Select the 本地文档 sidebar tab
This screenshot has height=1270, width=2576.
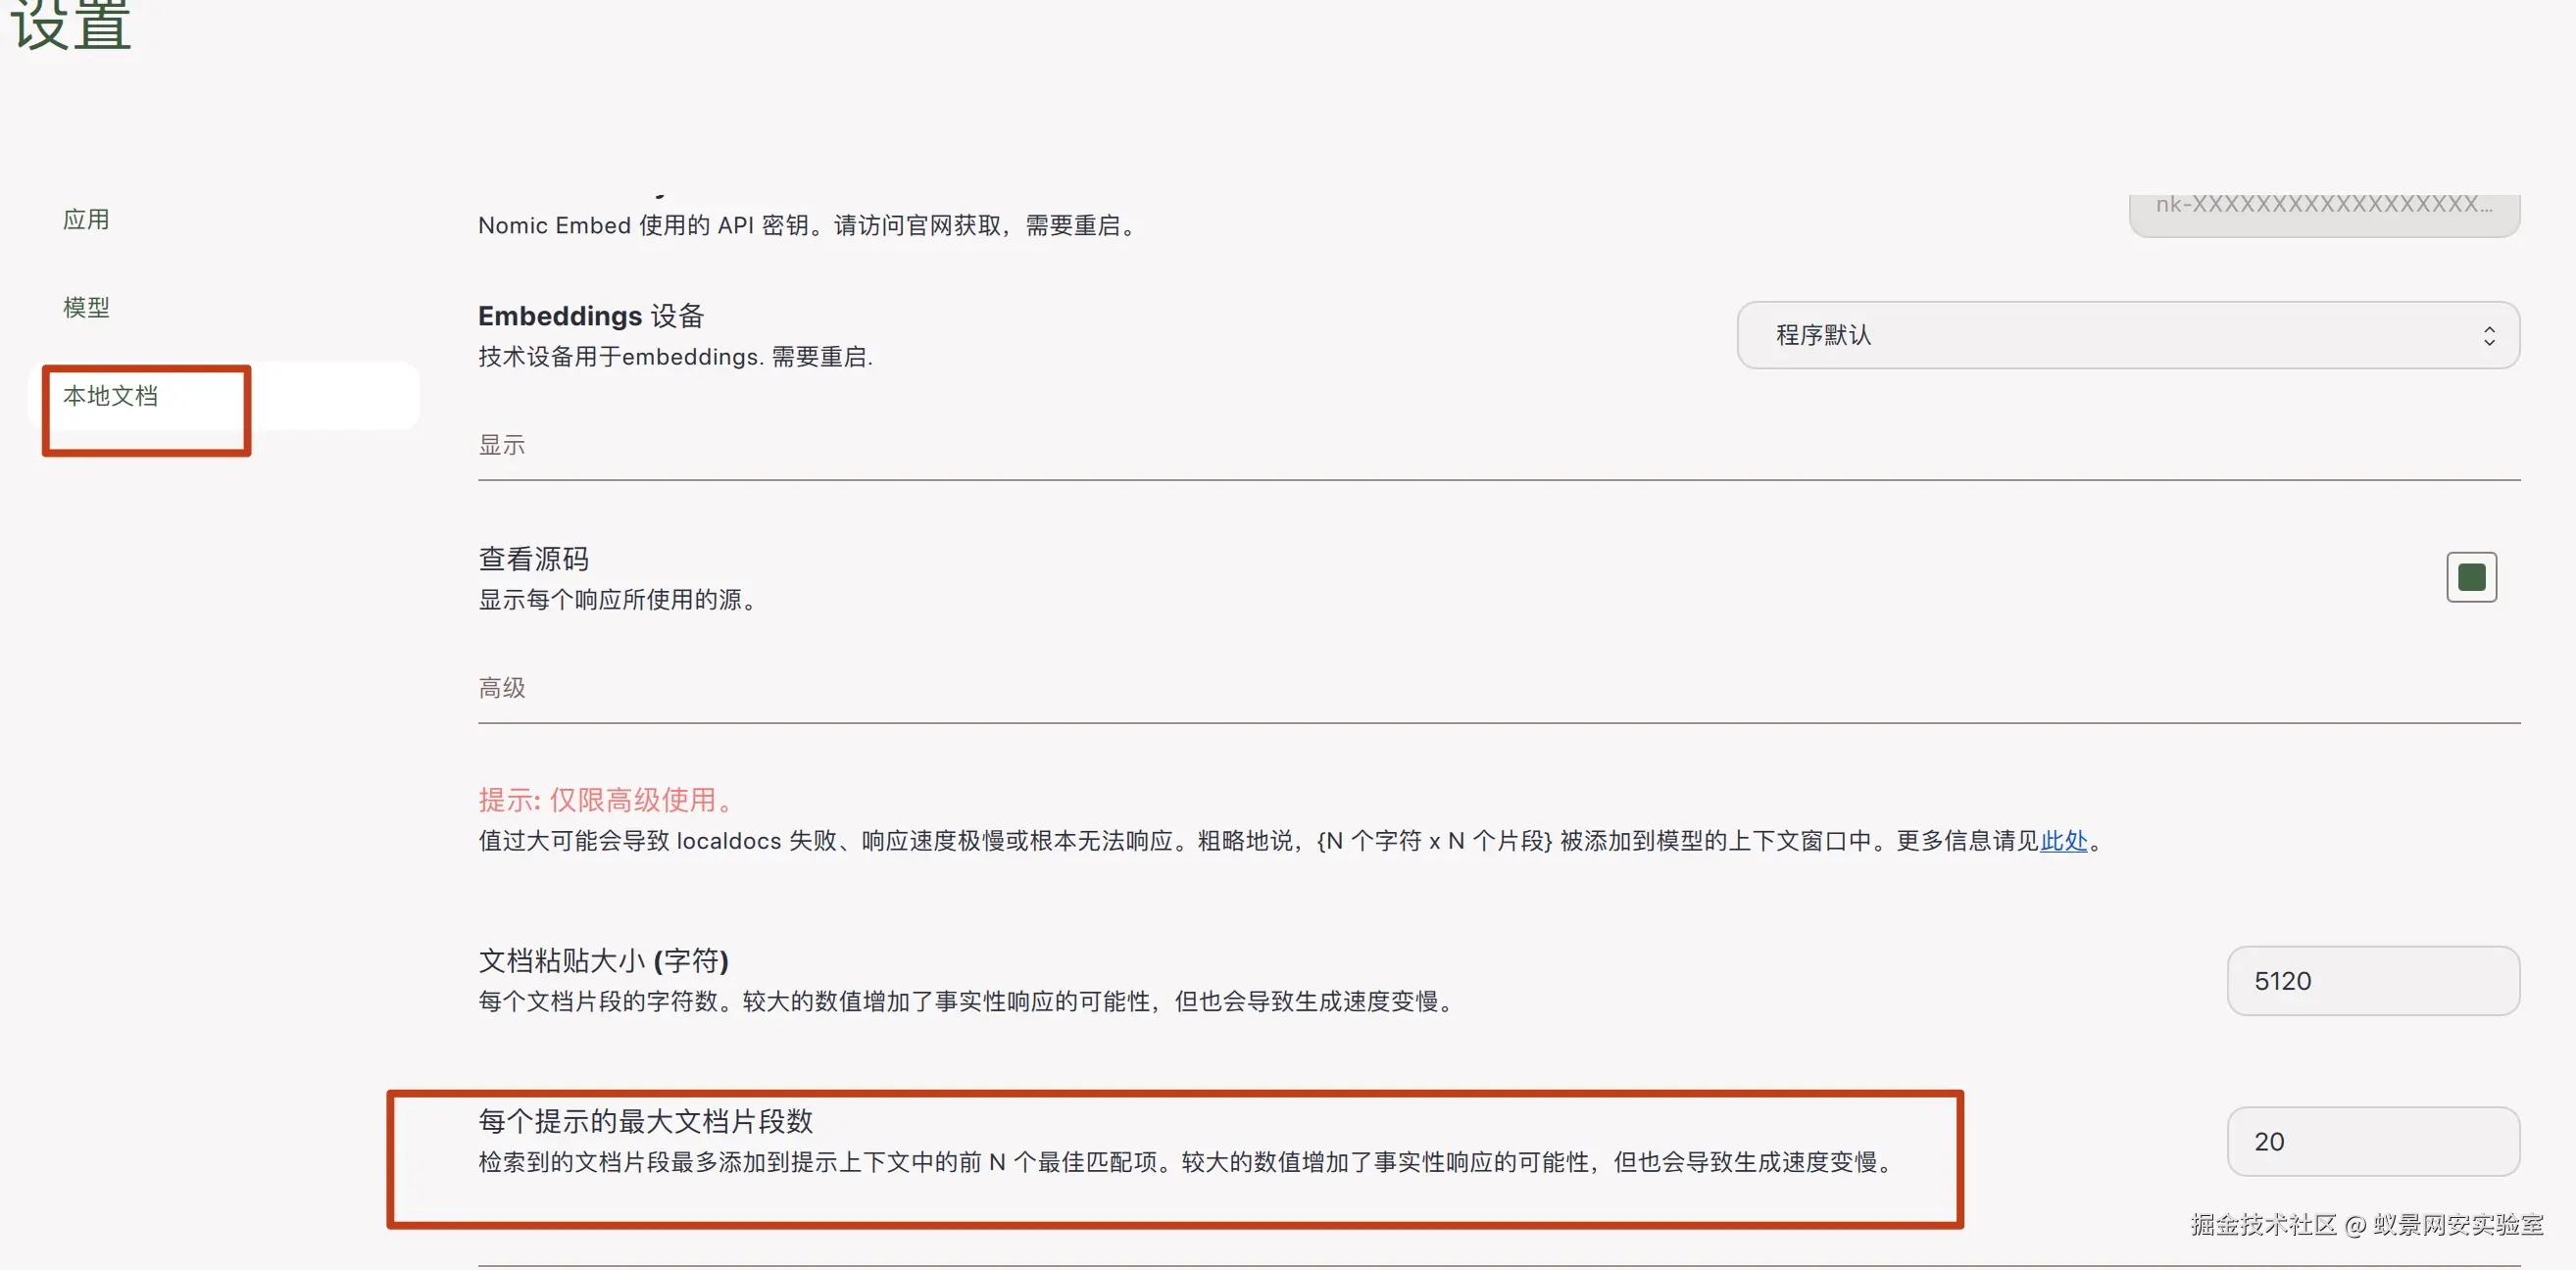pyautogui.click(x=111, y=396)
